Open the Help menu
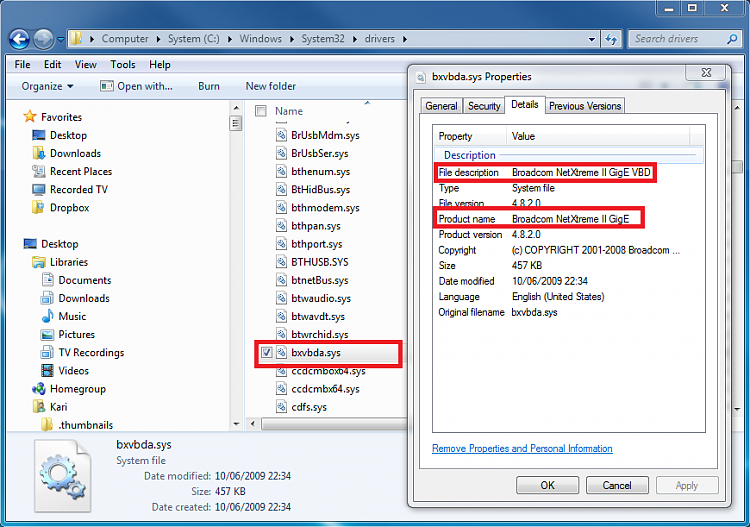750x527 pixels. [x=160, y=65]
